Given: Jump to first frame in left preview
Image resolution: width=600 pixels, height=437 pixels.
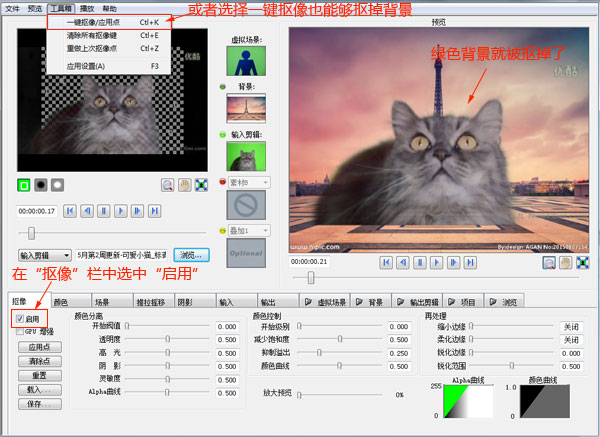Looking at the screenshot, I should (70, 211).
